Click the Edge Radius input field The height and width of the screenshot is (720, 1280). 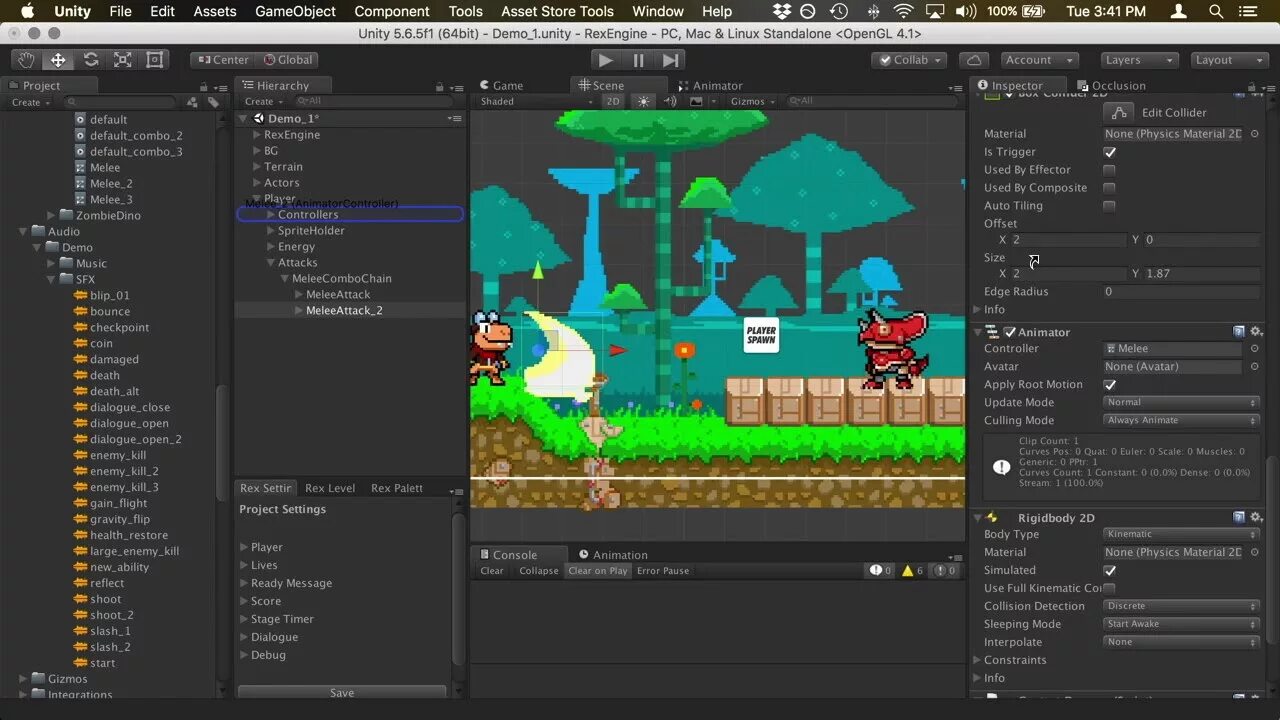(x=1181, y=292)
